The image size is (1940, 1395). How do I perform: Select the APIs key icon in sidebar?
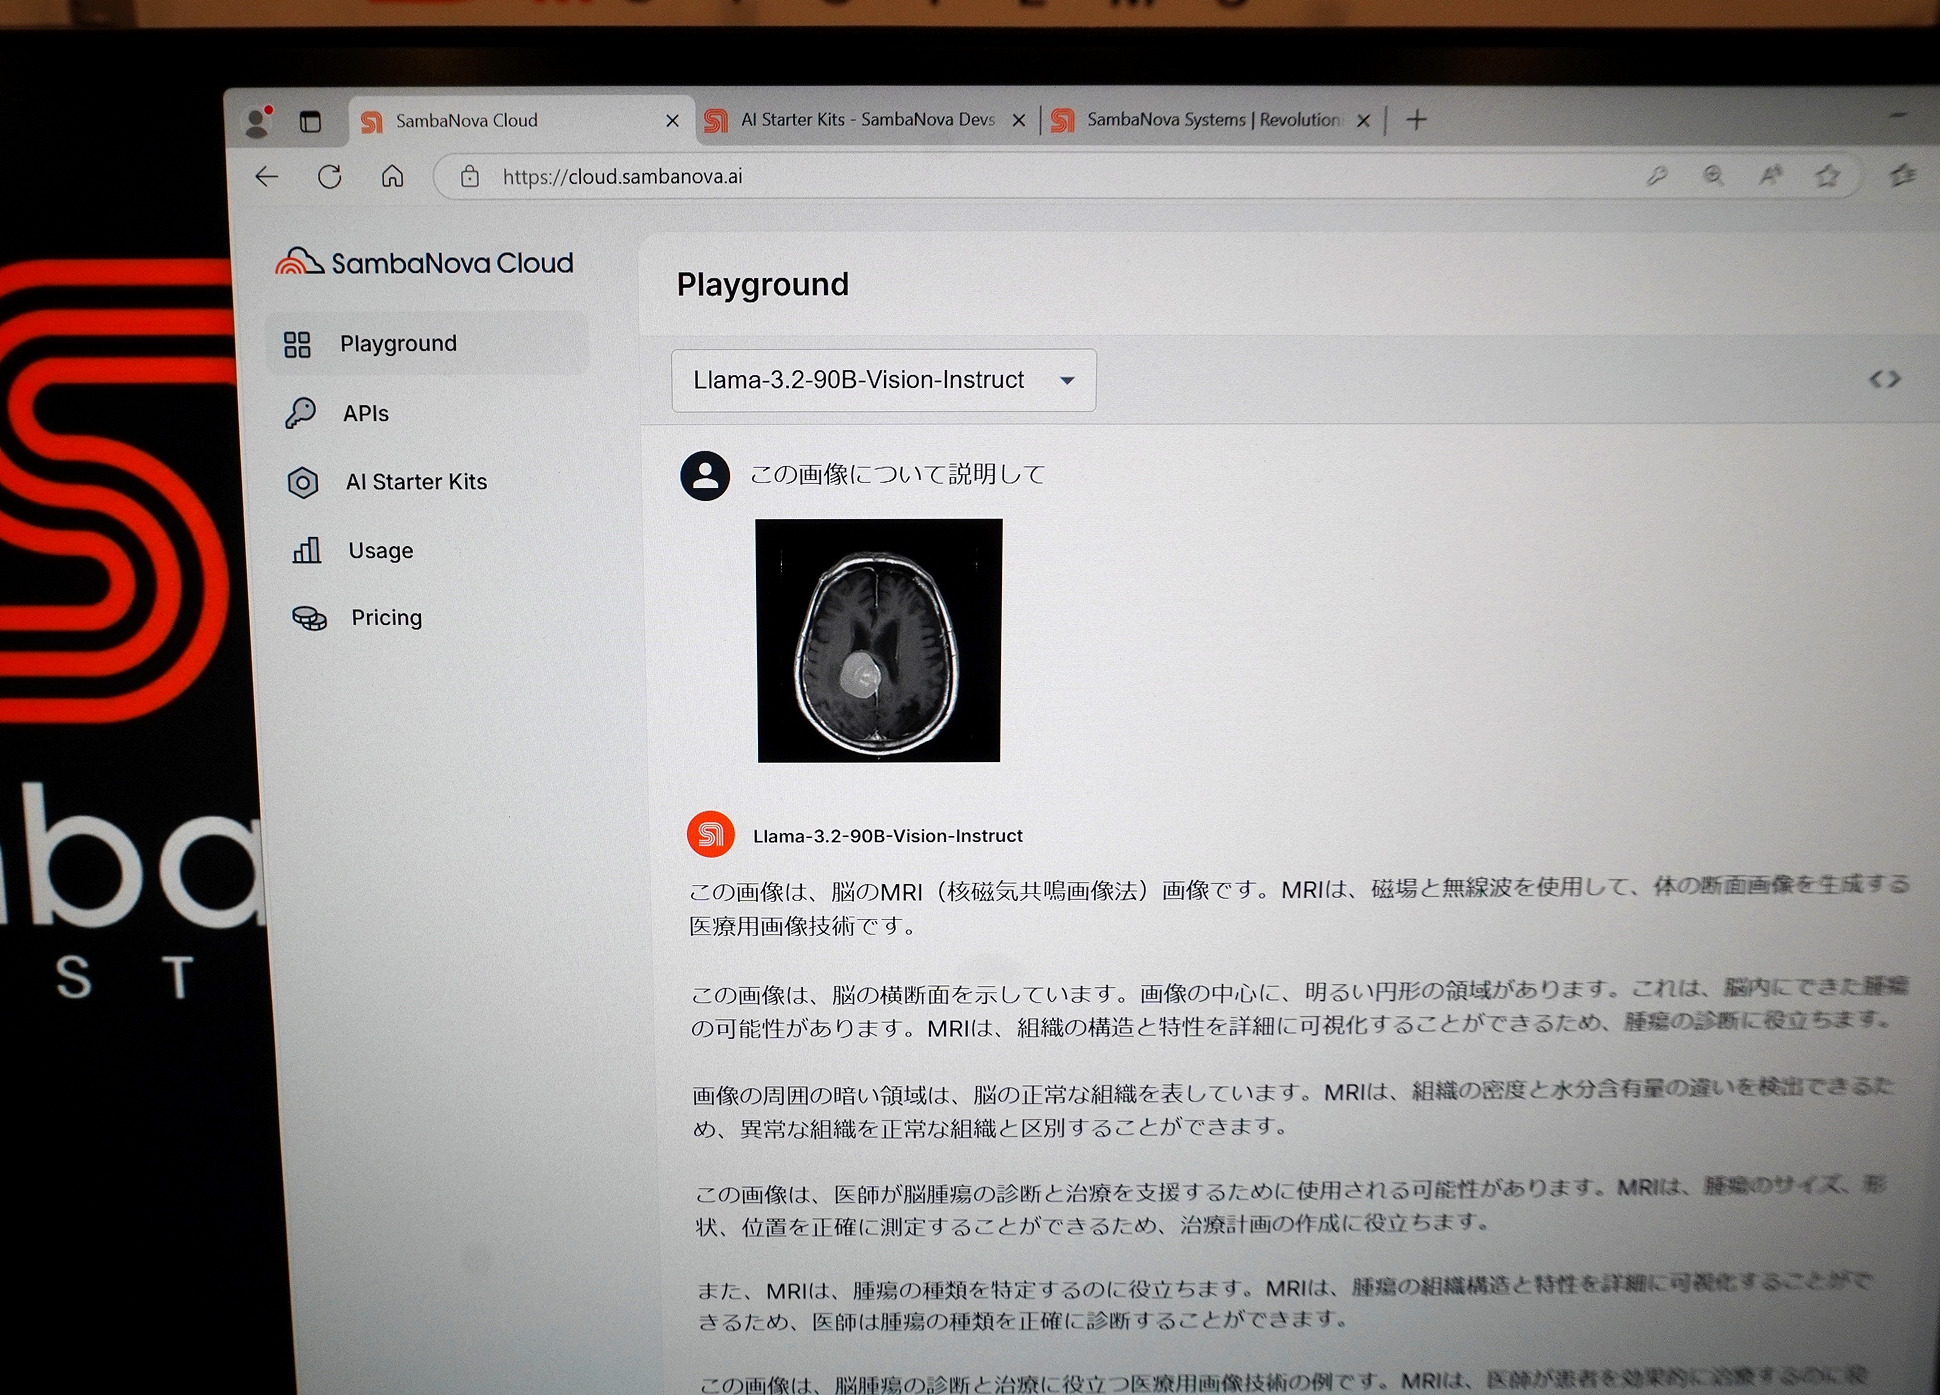pos(302,413)
